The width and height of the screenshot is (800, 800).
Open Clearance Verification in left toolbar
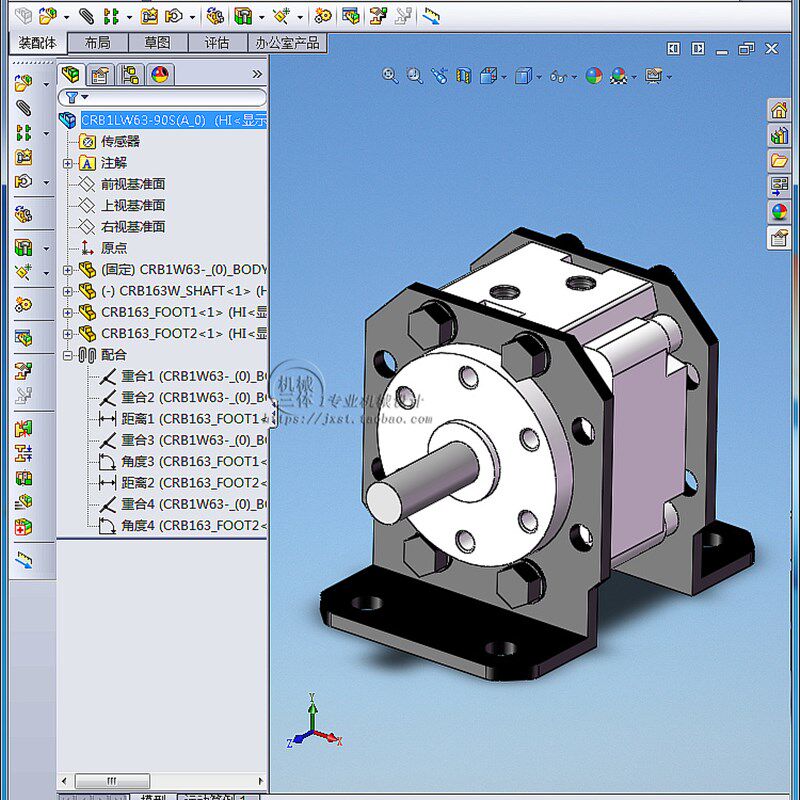(23, 453)
